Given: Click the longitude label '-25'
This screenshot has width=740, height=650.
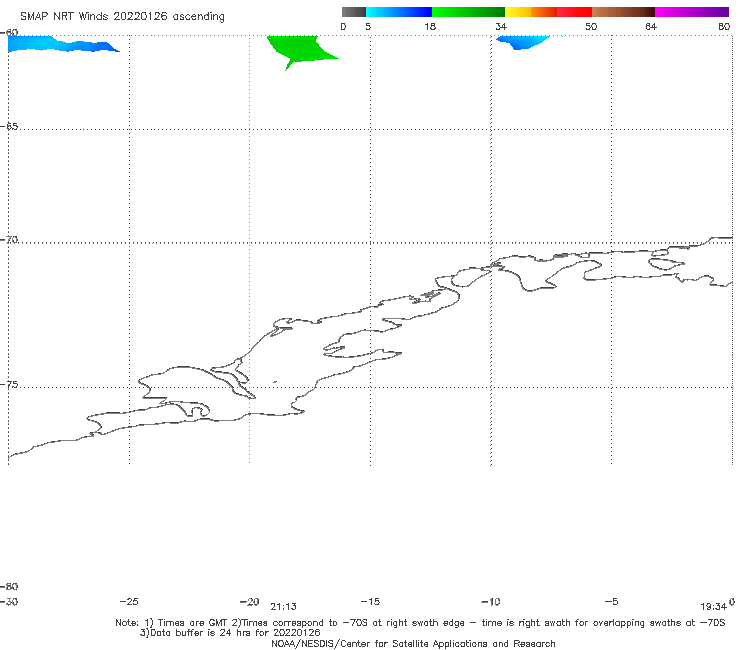Looking at the screenshot, I should [x=129, y=602].
